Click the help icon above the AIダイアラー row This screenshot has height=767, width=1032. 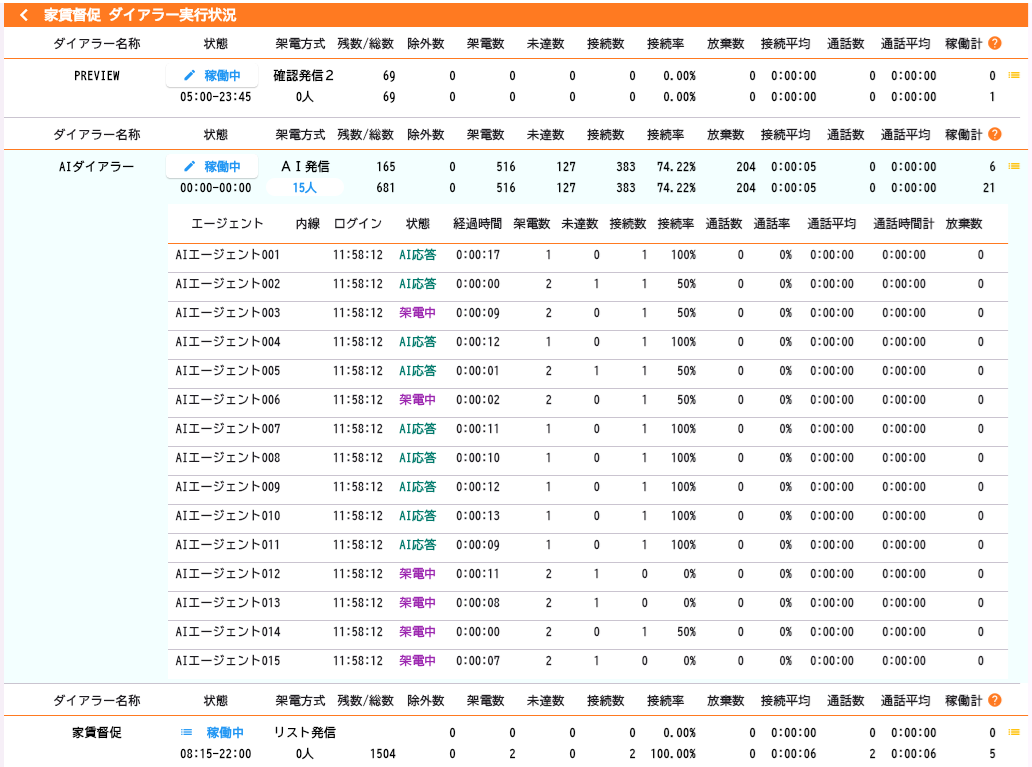pyautogui.click(x=994, y=134)
